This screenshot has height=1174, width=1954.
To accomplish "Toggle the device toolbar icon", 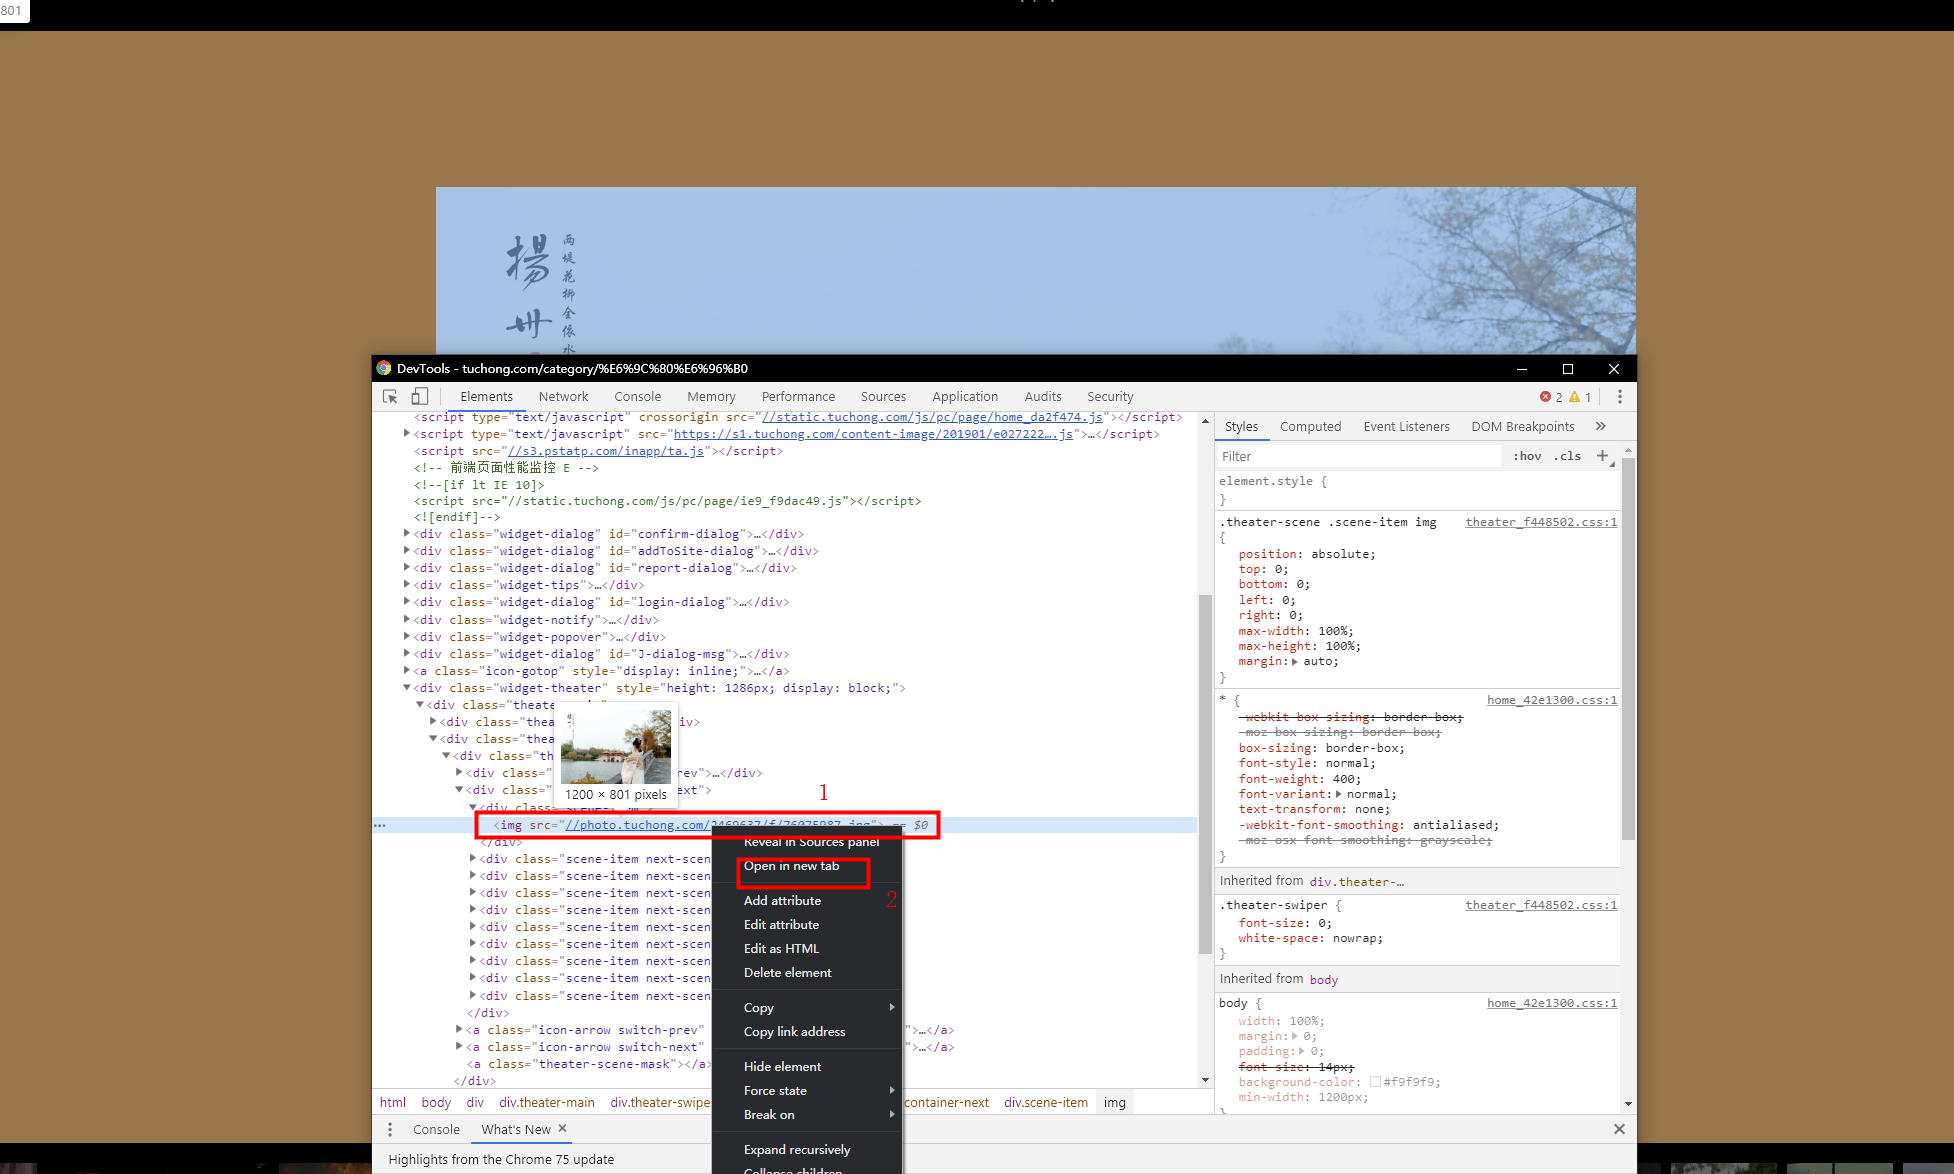I will [x=420, y=397].
